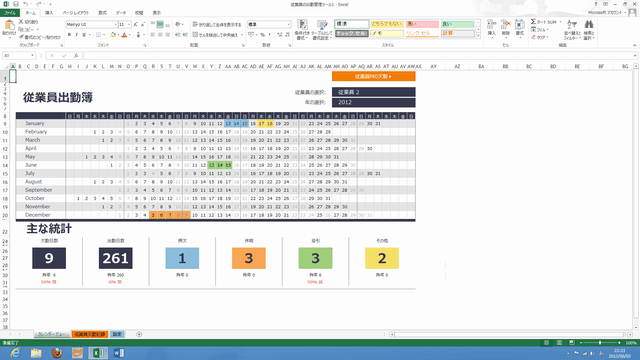Toggle bold formatting
640x360 pixels.
[69, 35]
